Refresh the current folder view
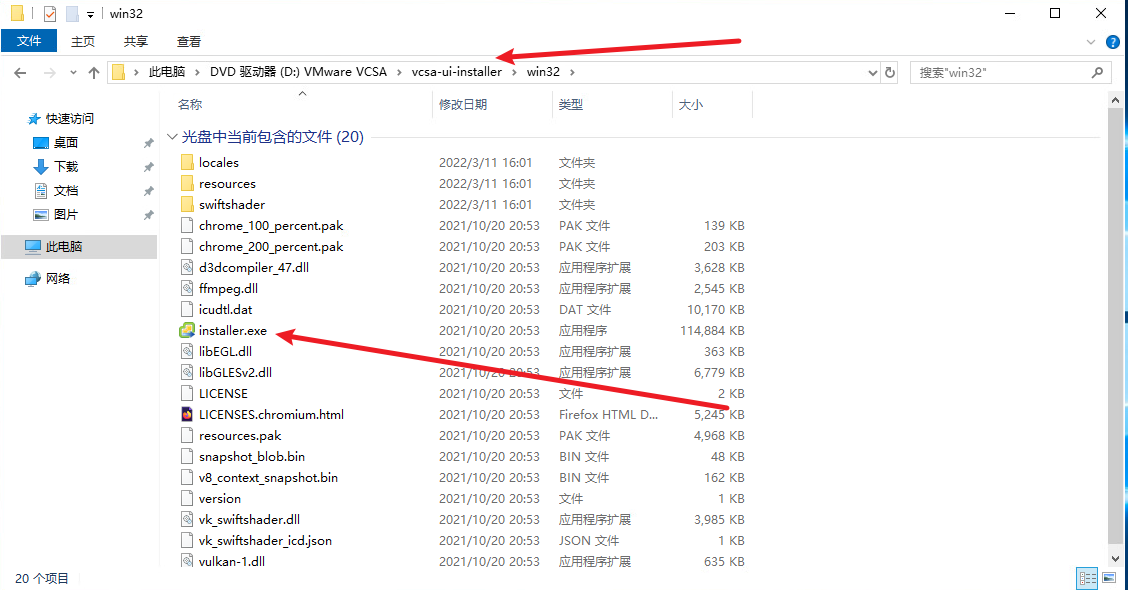The image size is (1128, 590). point(890,72)
